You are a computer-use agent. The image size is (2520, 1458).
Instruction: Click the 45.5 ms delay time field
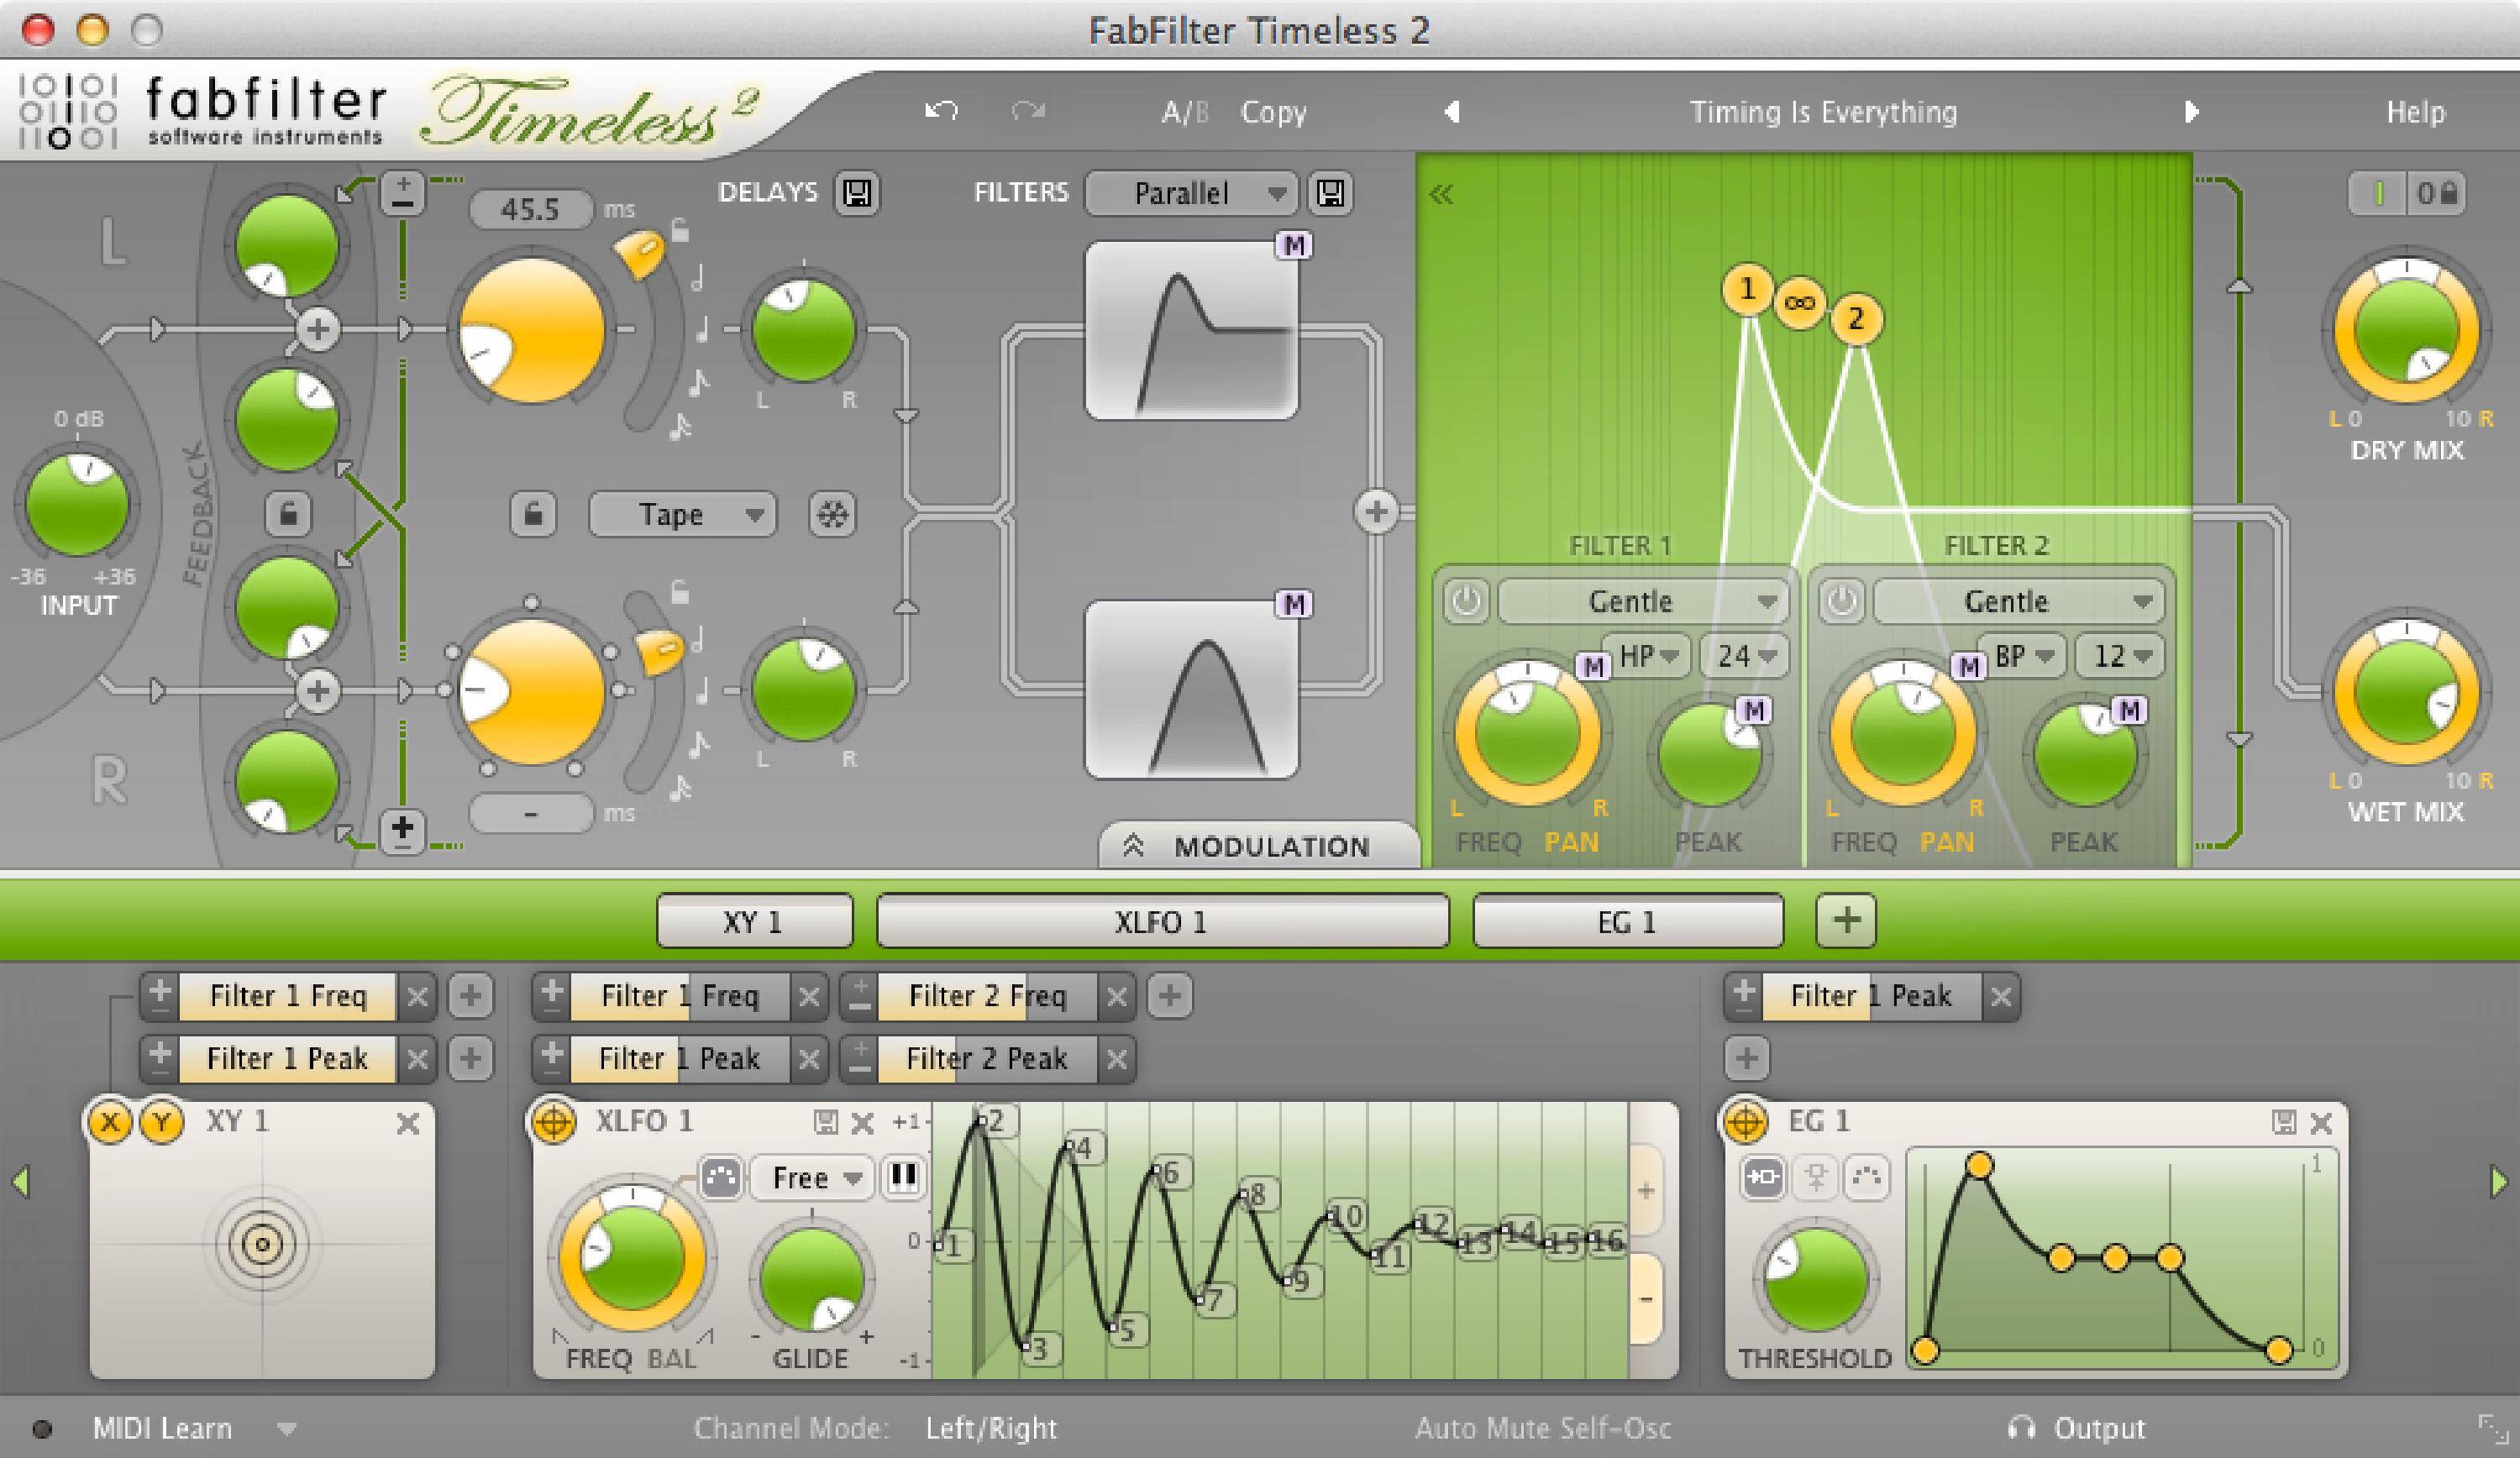[531, 209]
